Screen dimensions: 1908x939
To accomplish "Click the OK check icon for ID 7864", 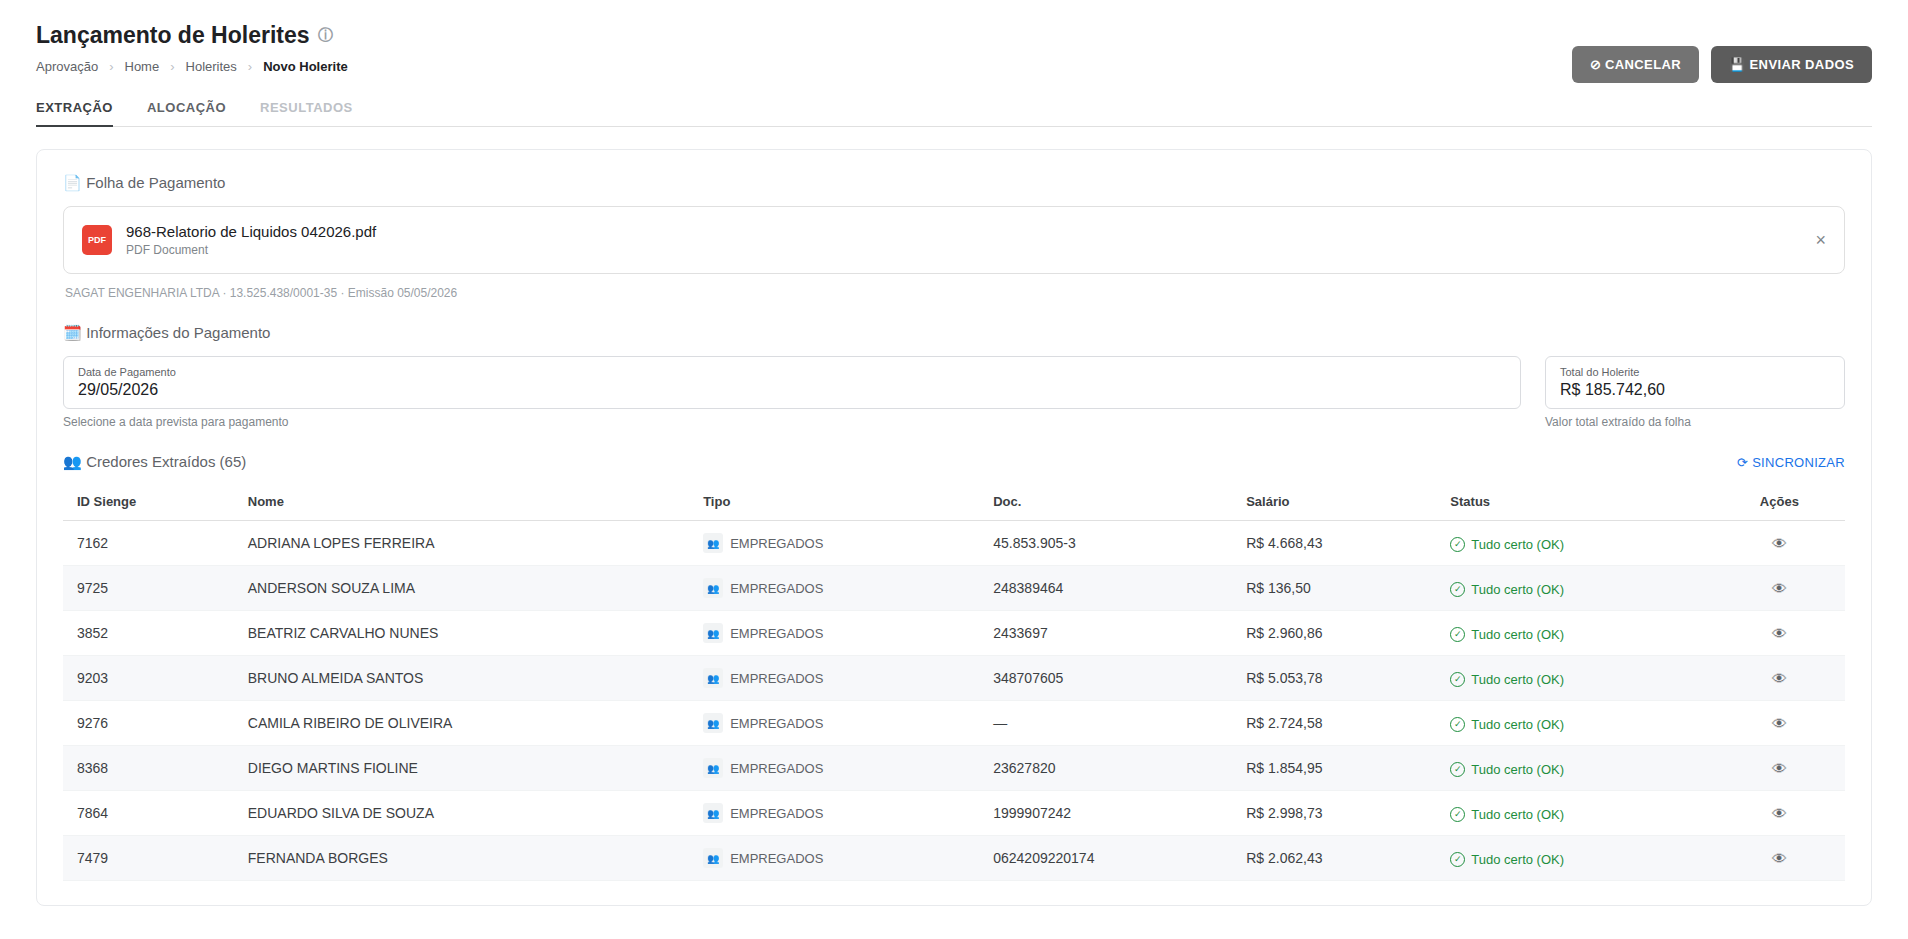I will tap(1457, 815).
